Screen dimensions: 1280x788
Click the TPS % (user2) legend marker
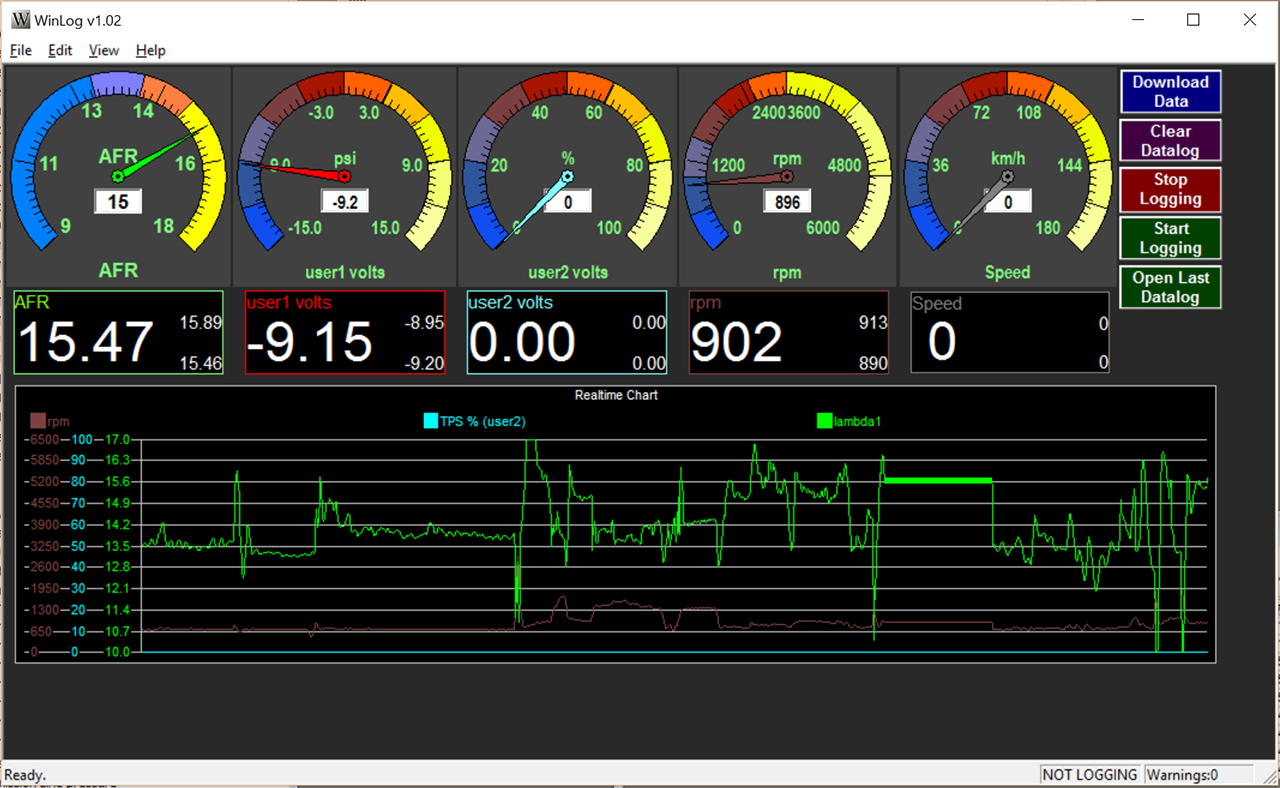[432, 421]
